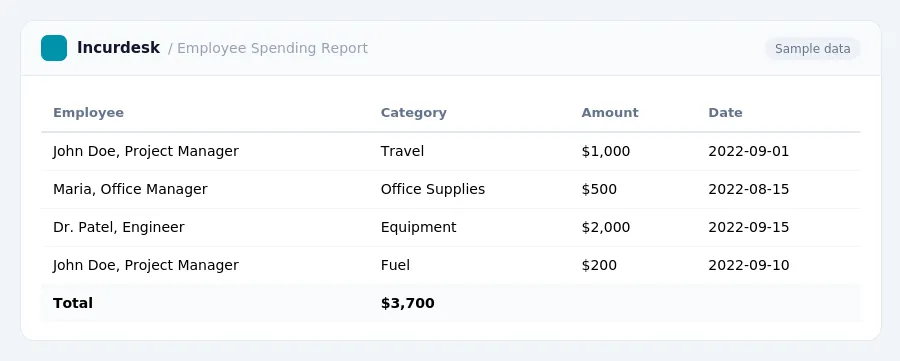Screen dimensions: 900x361
Task: Click the $200 amount cell
Action: (599, 265)
